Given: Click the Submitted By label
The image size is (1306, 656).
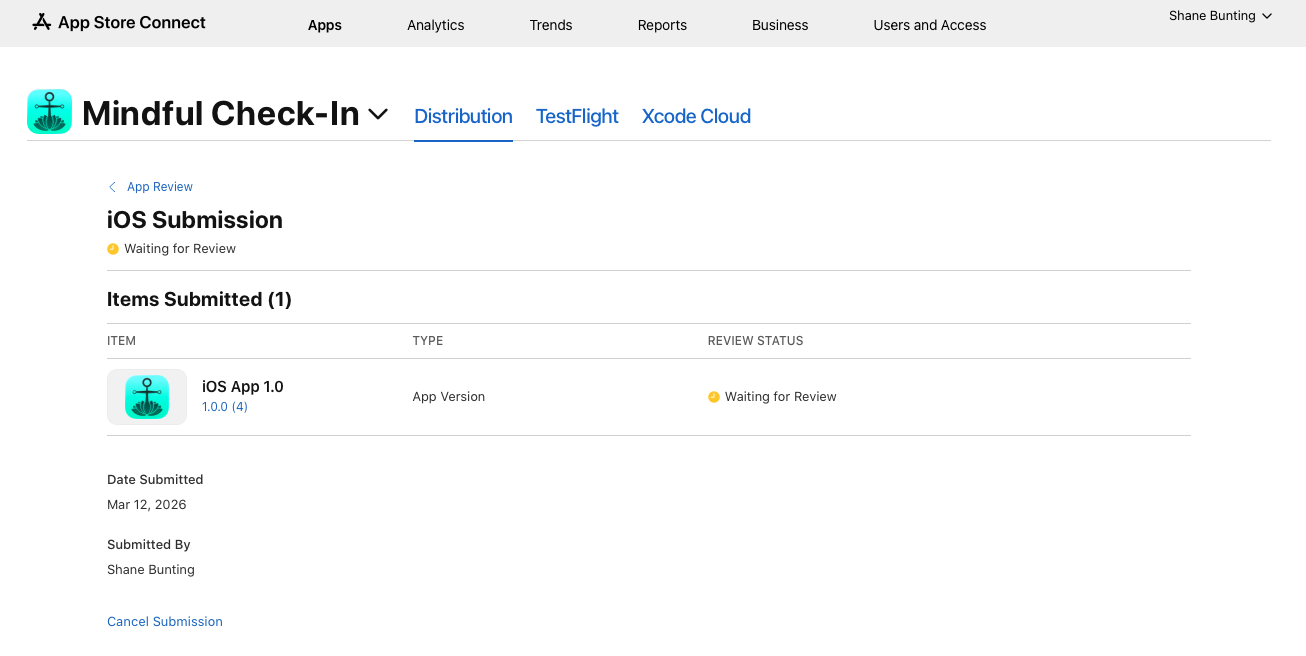Looking at the screenshot, I should point(149,545).
